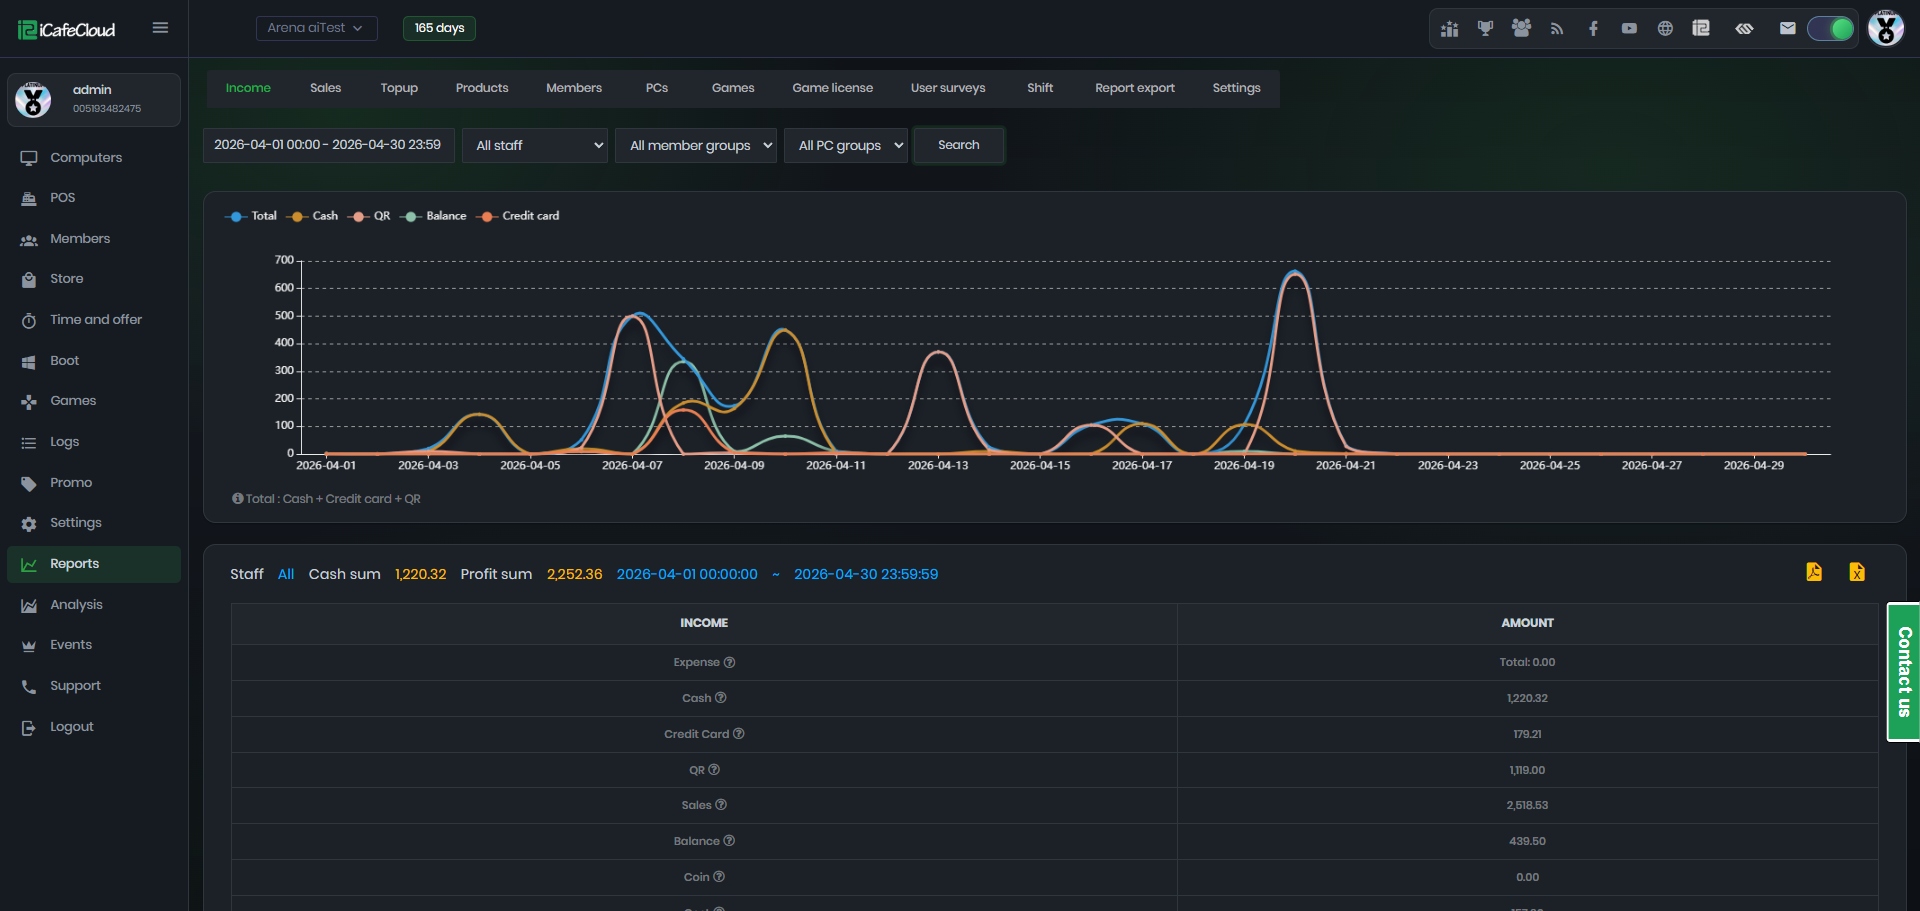This screenshot has height=911, width=1920.
Task: Toggle the green theme switch
Action: [1831, 28]
